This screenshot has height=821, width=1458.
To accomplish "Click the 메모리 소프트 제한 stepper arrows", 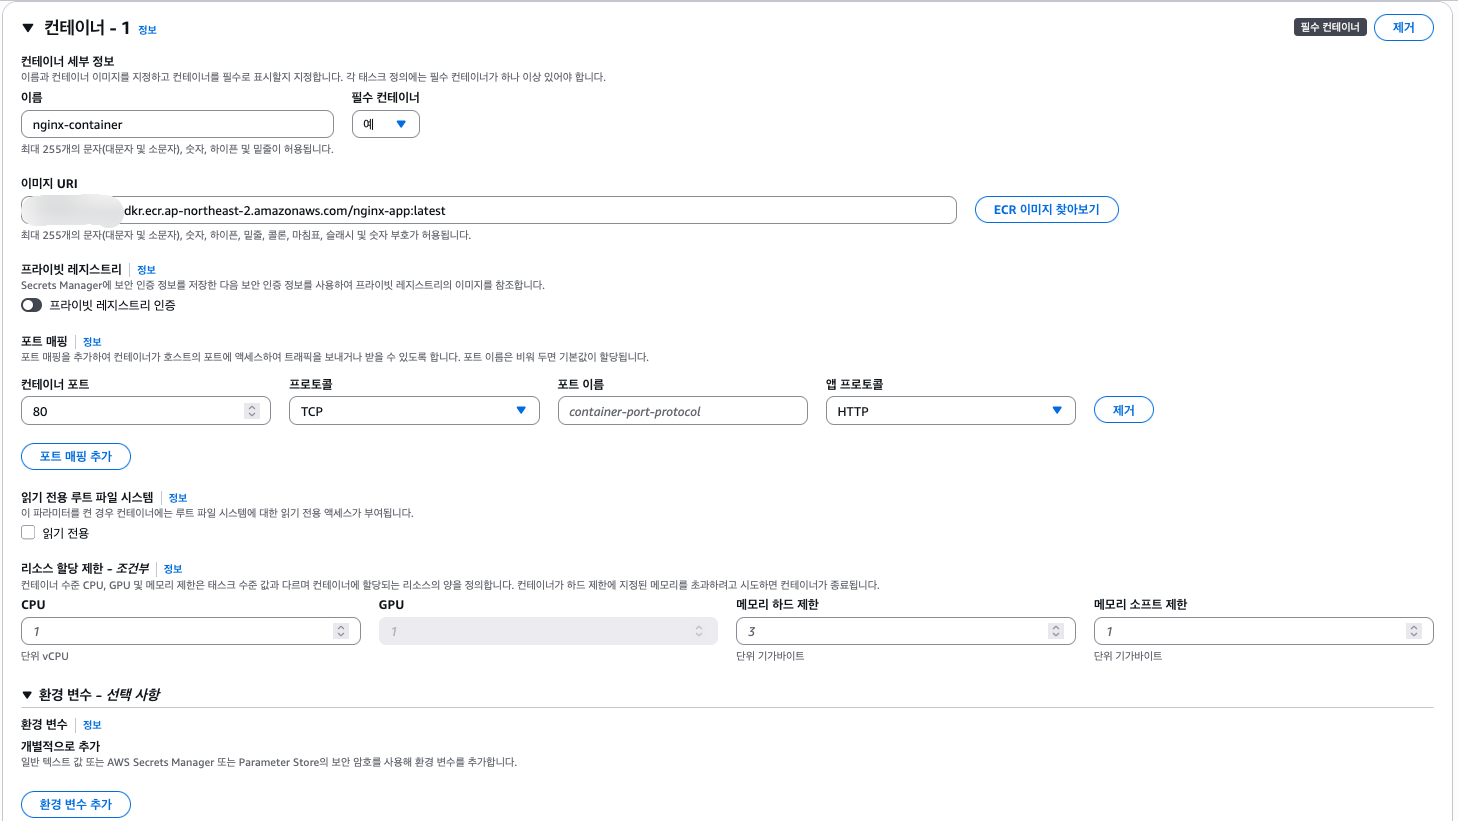I will [1414, 631].
